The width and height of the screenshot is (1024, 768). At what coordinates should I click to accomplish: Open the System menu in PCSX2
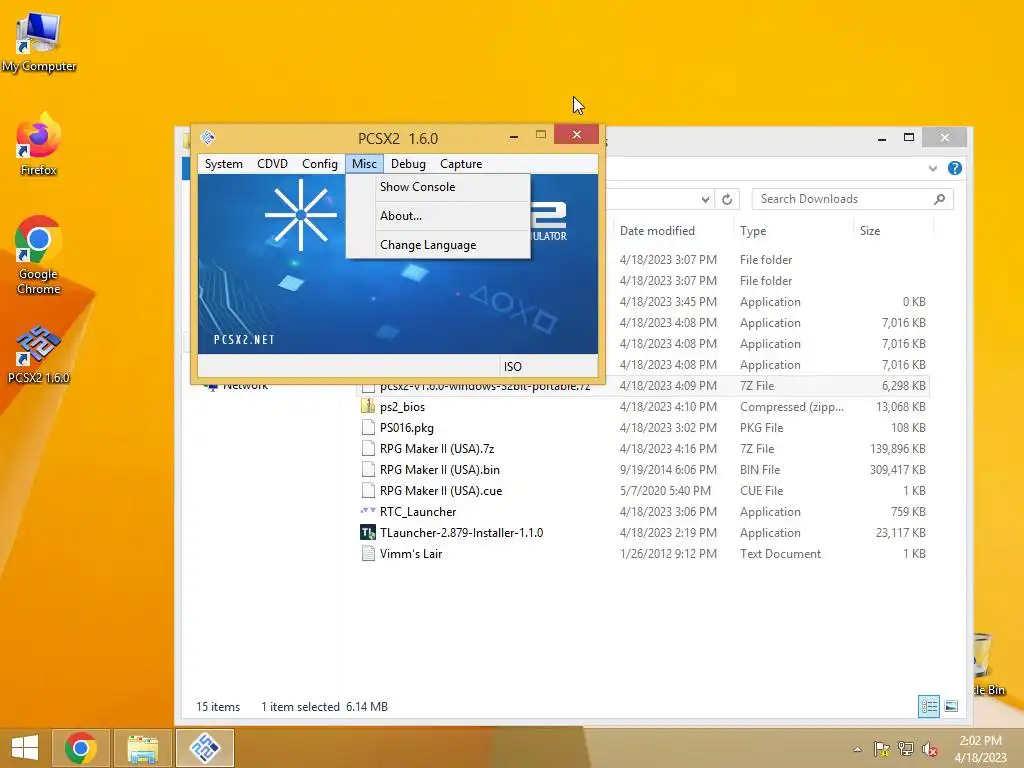coord(223,164)
